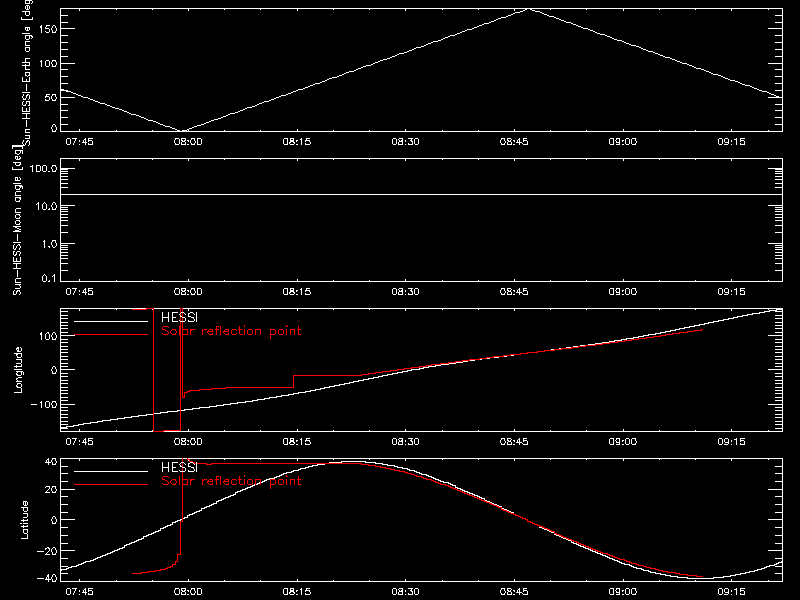
Task: Click the Sun-HESSI-Earth angle axis title
Action: pos(27,71)
